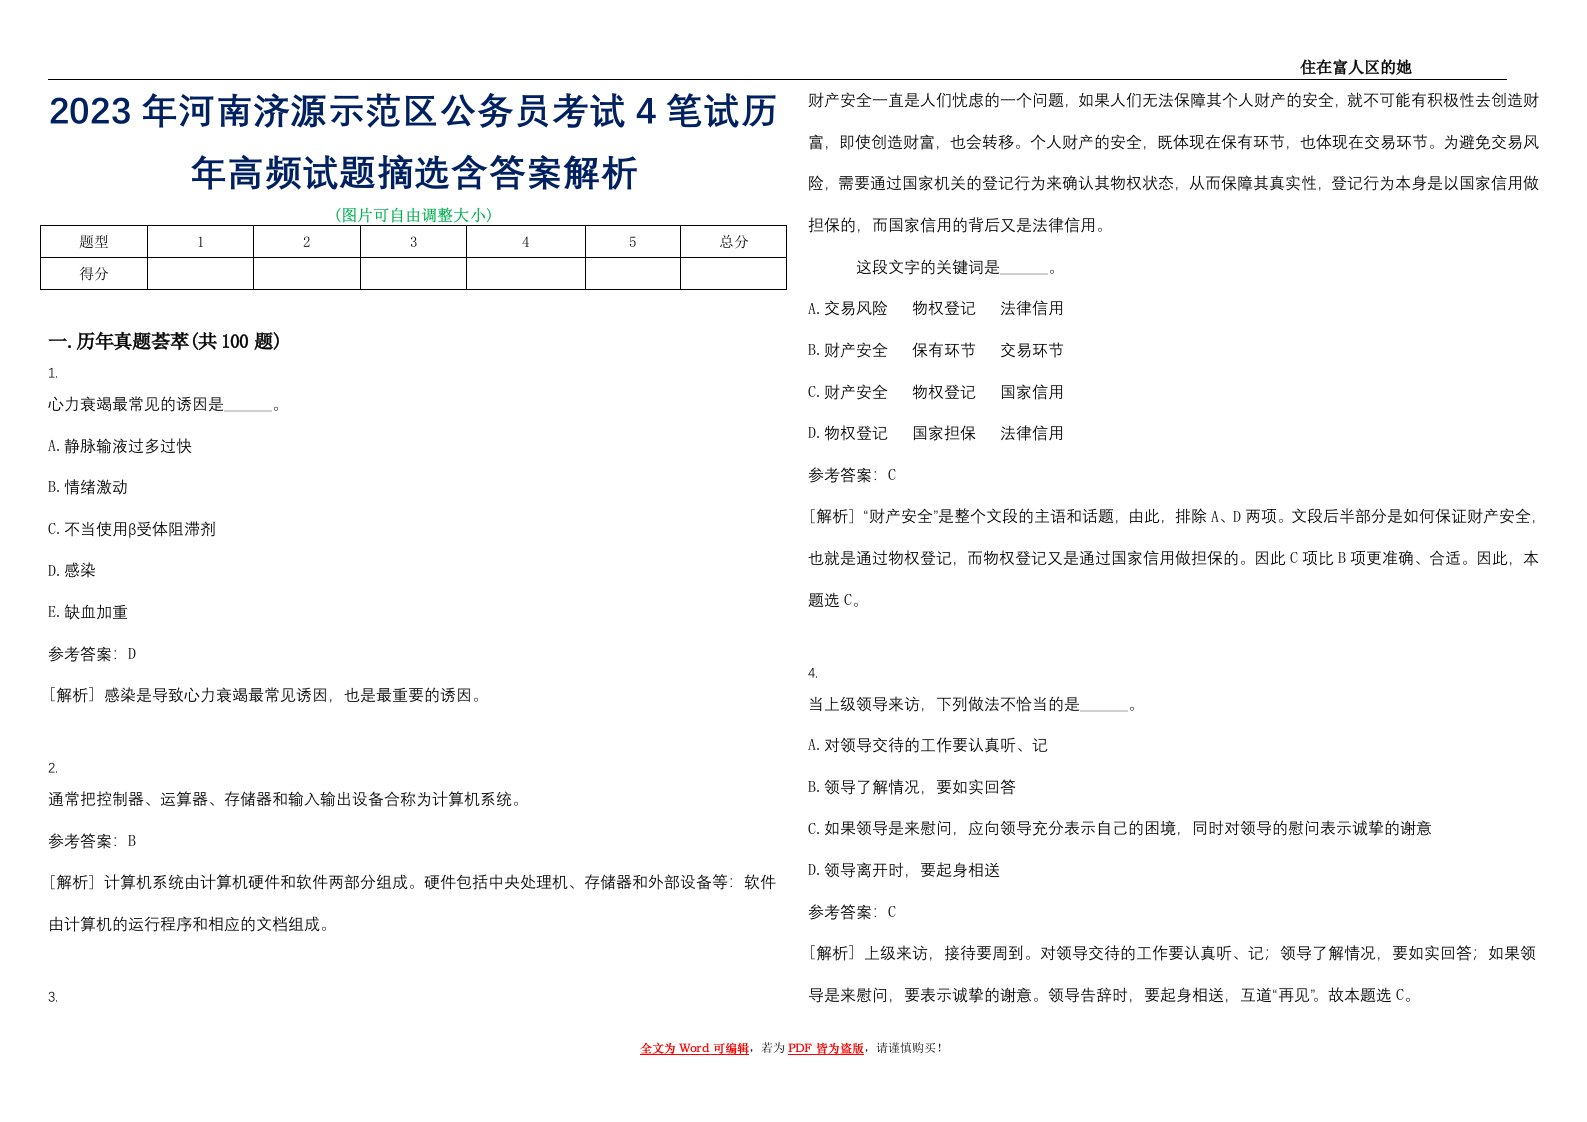The height and width of the screenshot is (1122, 1587).
Task: Click the prompt '这段文字的关键词是'
Action: pyautogui.click(x=956, y=267)
